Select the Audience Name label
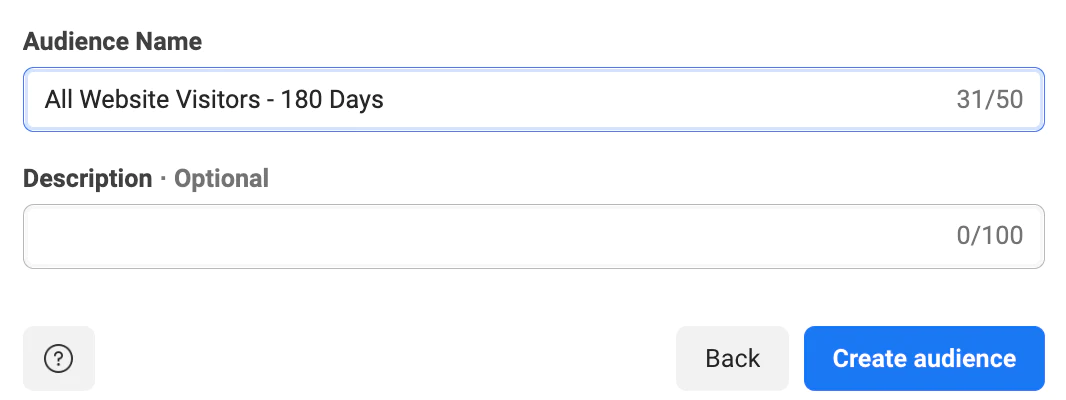 coord(112,41)
